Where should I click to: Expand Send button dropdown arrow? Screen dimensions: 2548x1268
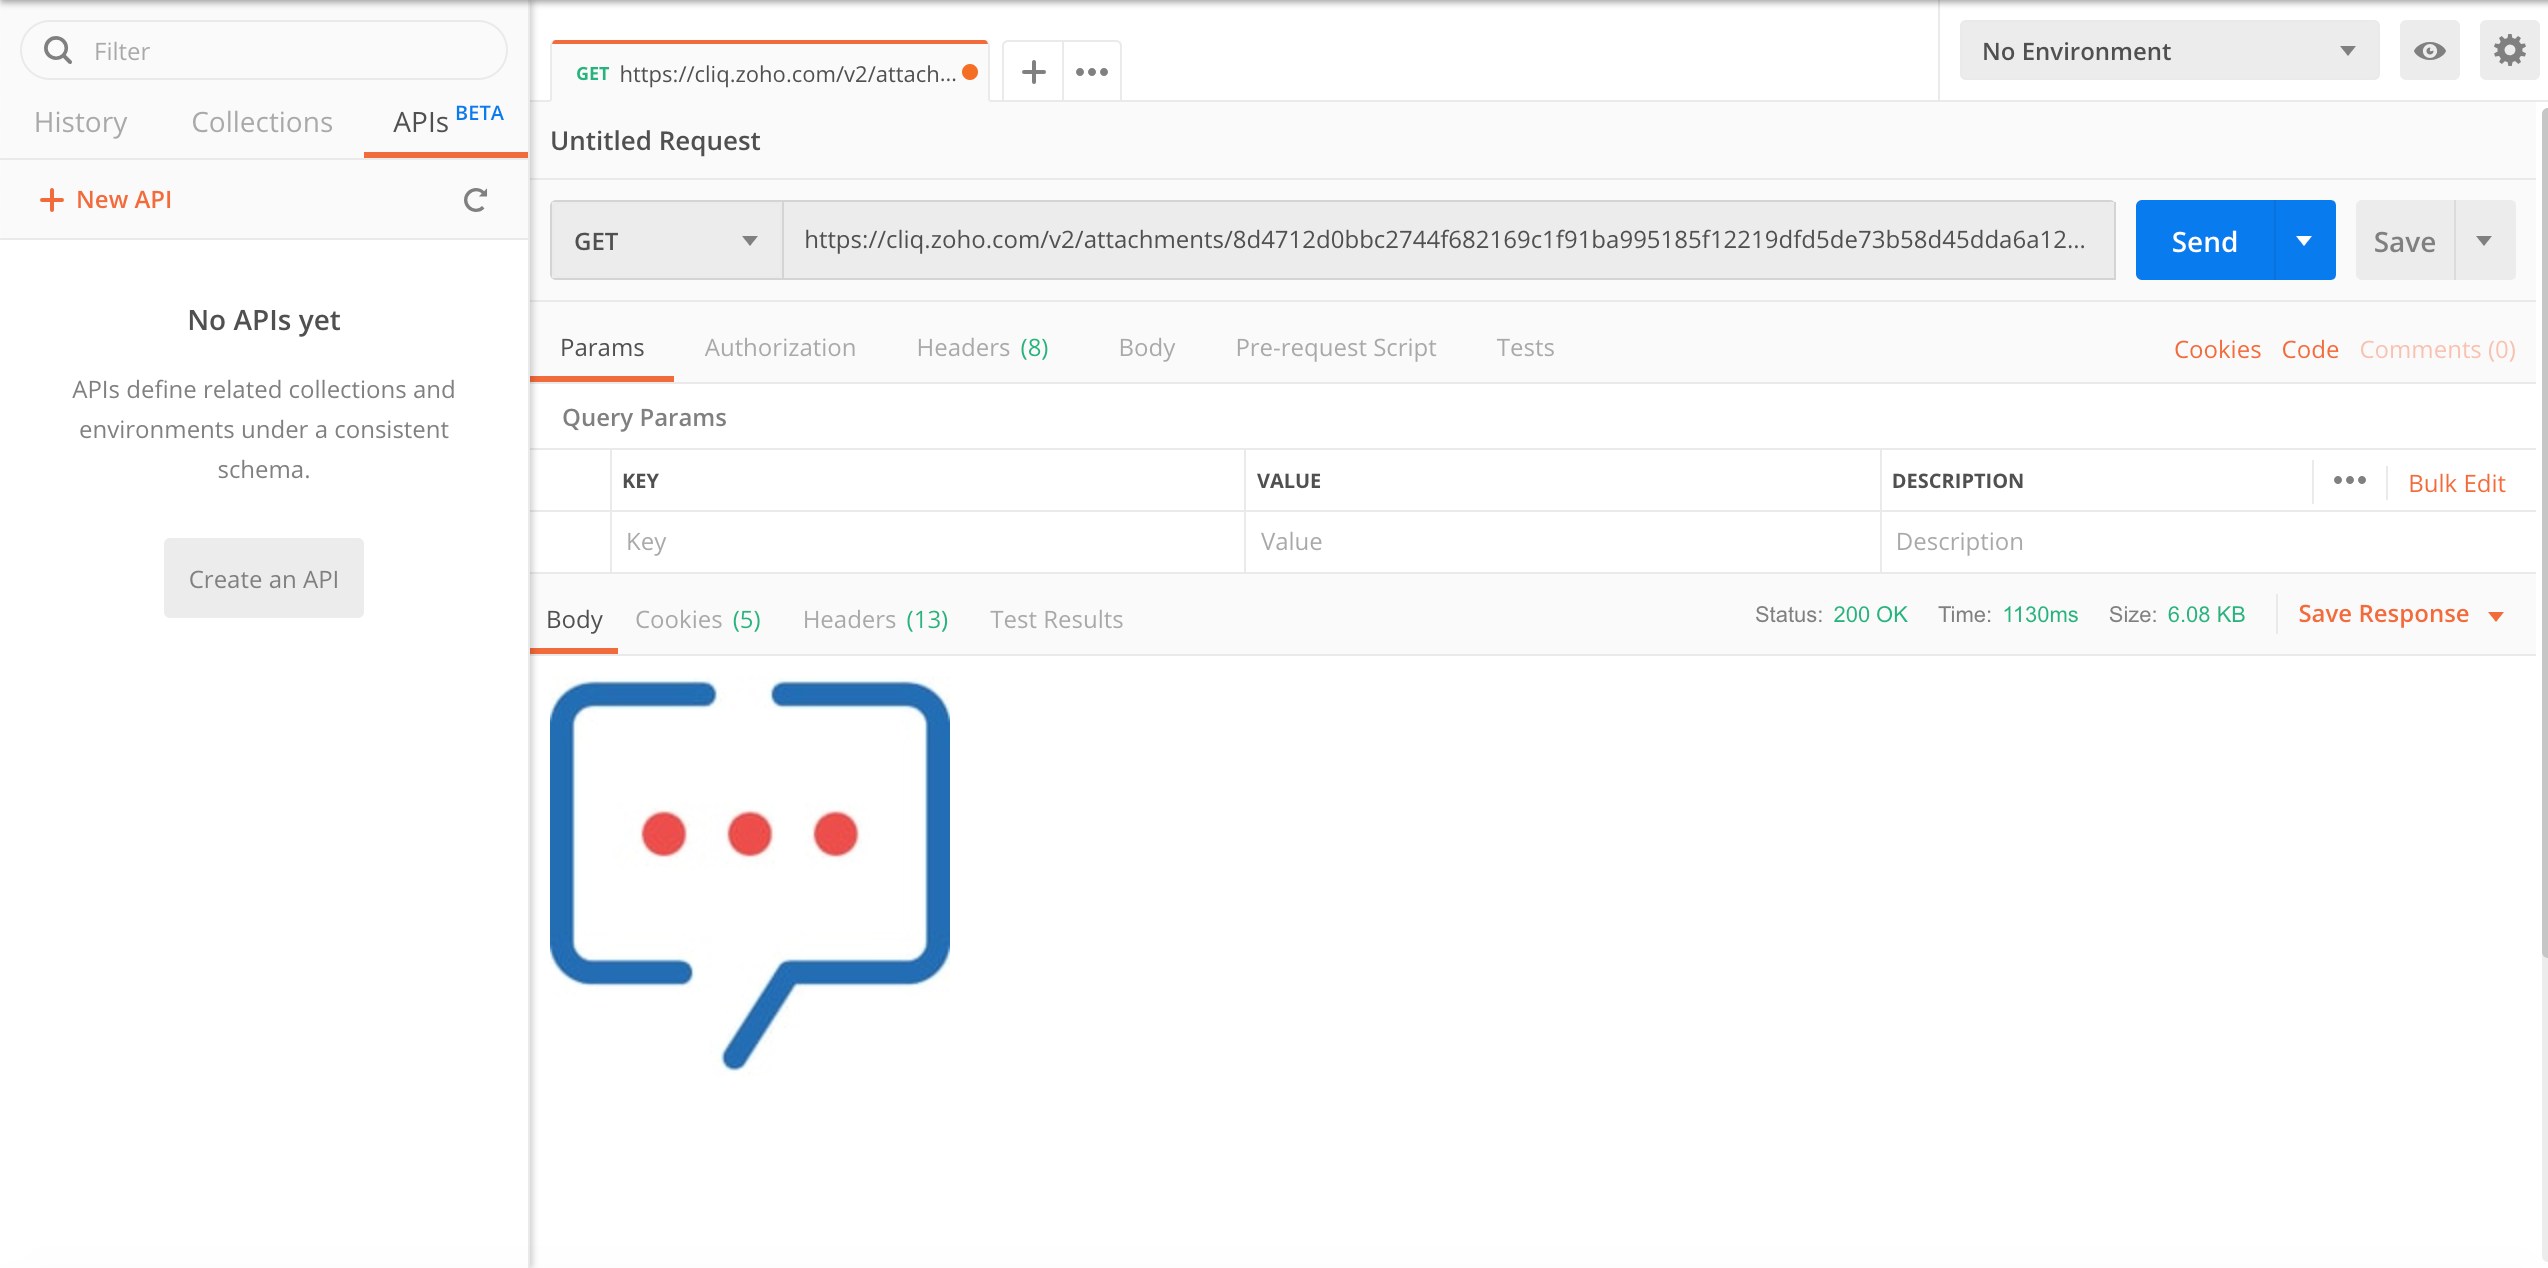click(x=2304, y=241)
